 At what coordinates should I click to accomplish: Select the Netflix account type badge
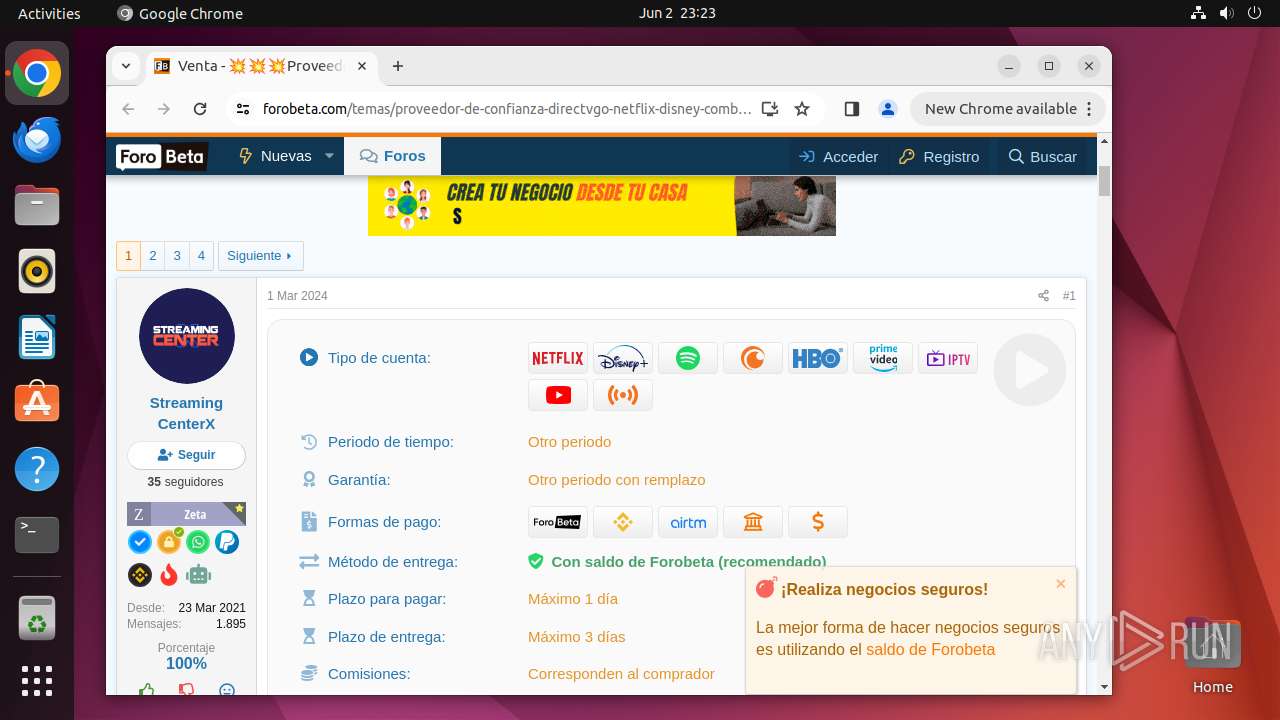click(558, 358)
